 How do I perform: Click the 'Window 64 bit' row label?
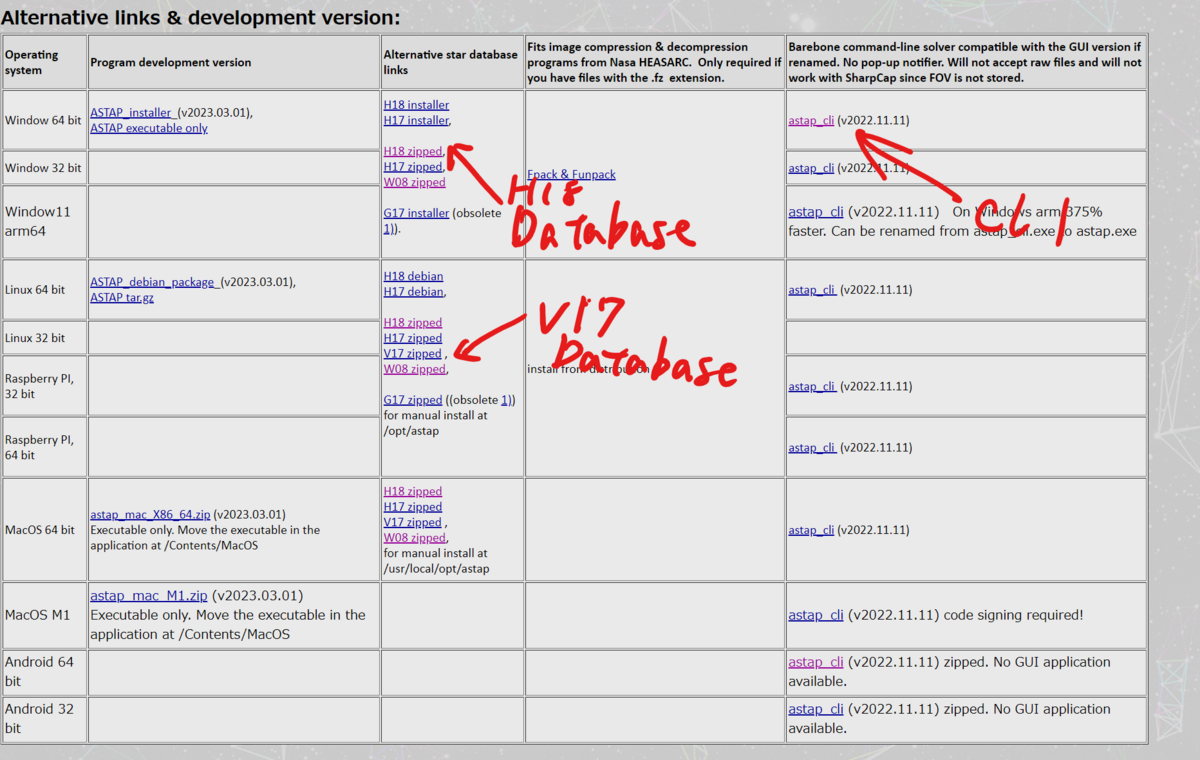pos(43,121)
